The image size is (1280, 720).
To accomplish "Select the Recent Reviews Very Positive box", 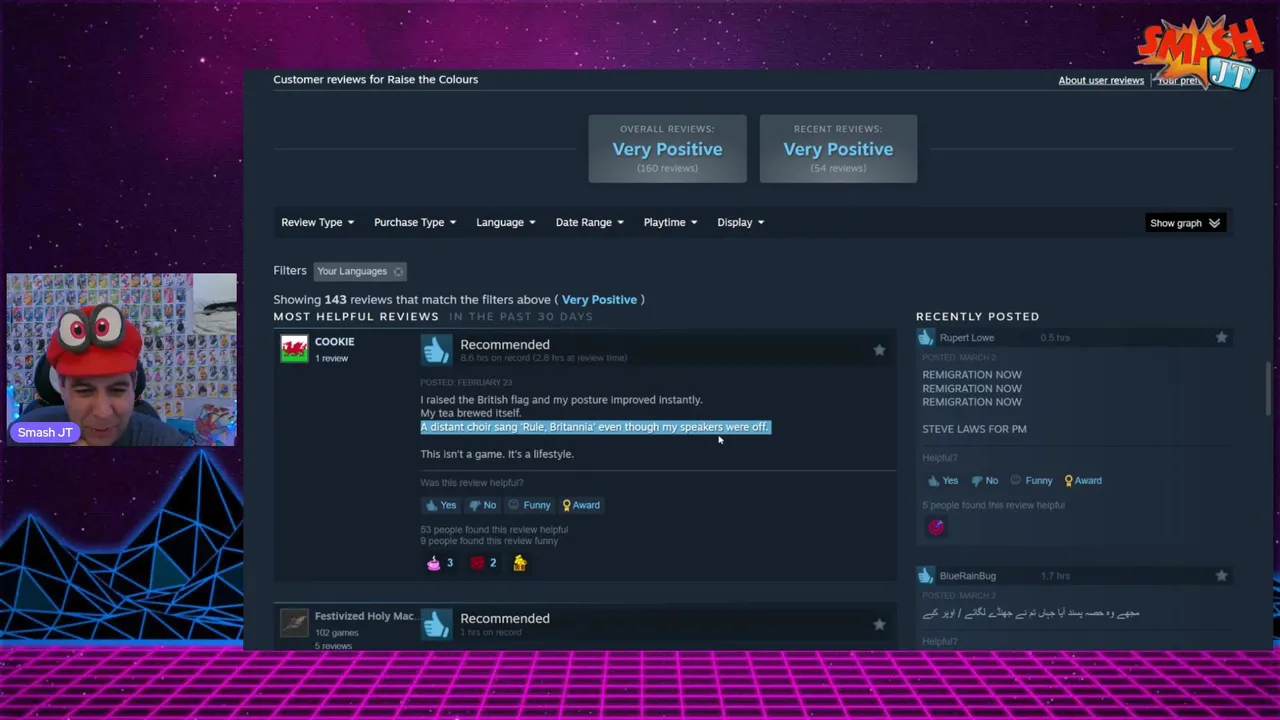I will click(x=838, y=149).
